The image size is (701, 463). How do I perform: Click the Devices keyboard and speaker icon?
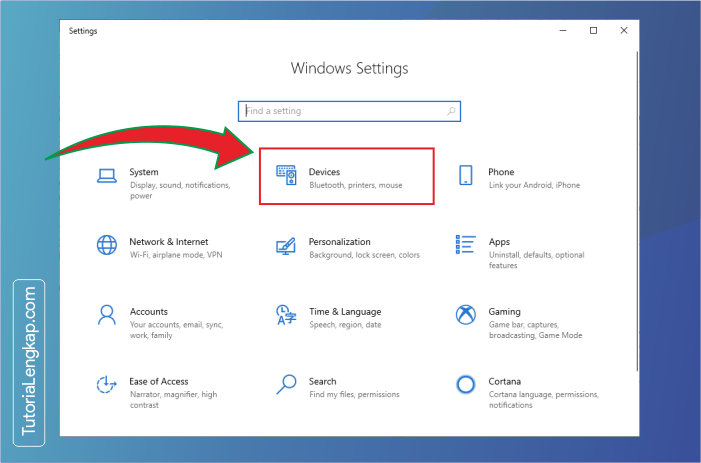tap(286, 175)
